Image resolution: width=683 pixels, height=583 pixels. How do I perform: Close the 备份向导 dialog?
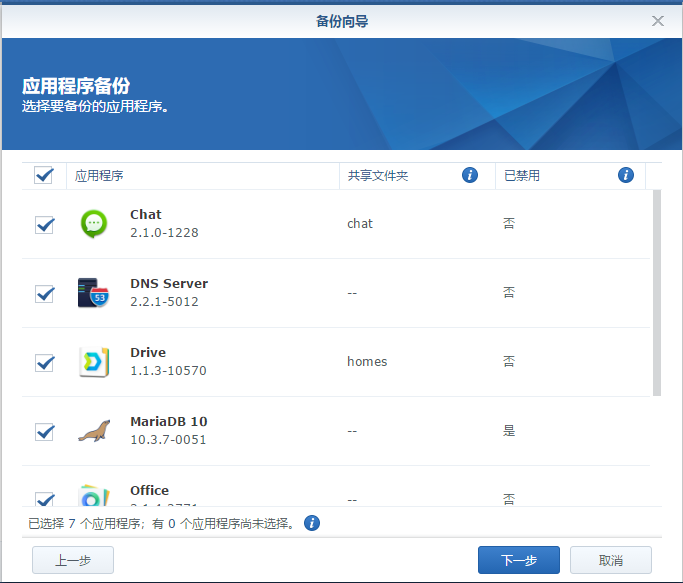click(x=658, y=21)
